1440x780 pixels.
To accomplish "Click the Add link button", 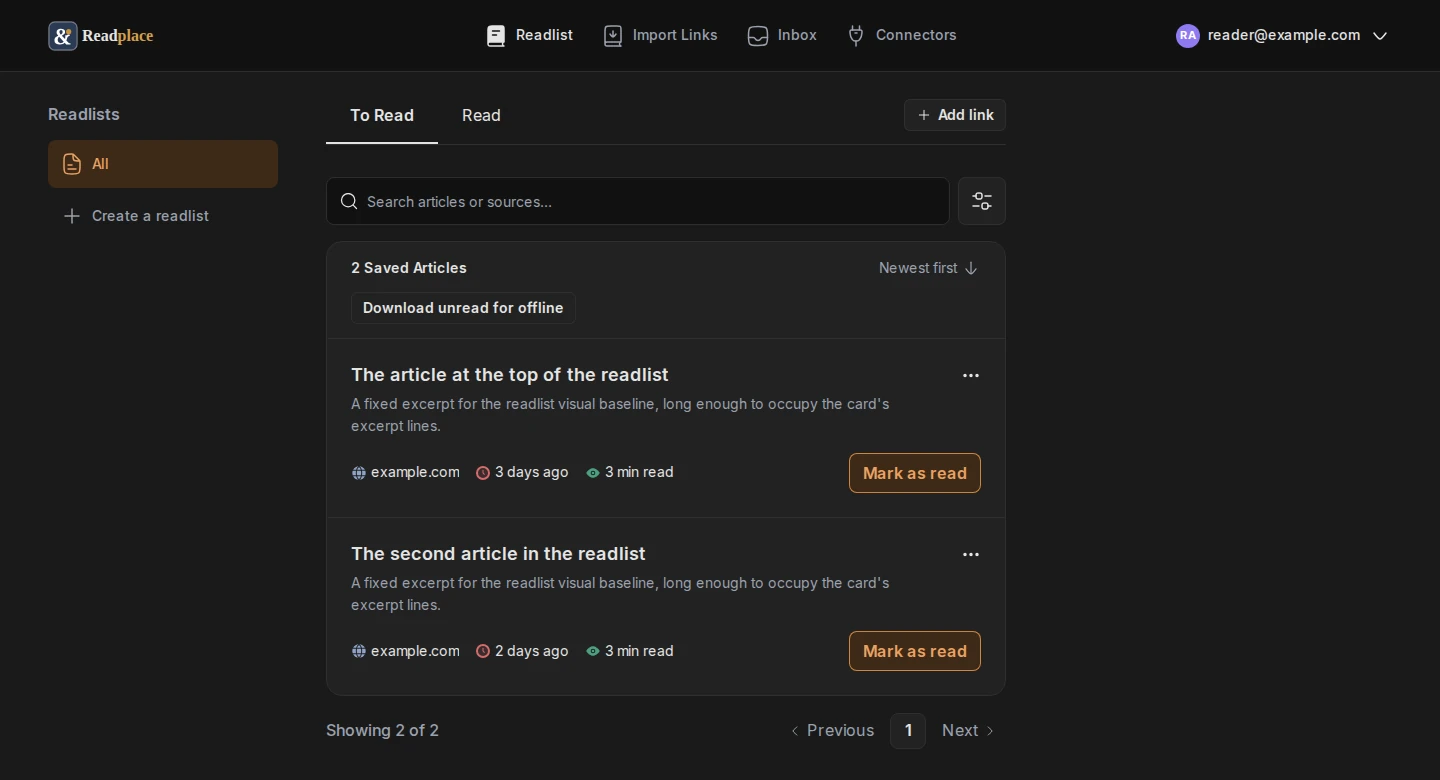I will coord(955,115).
